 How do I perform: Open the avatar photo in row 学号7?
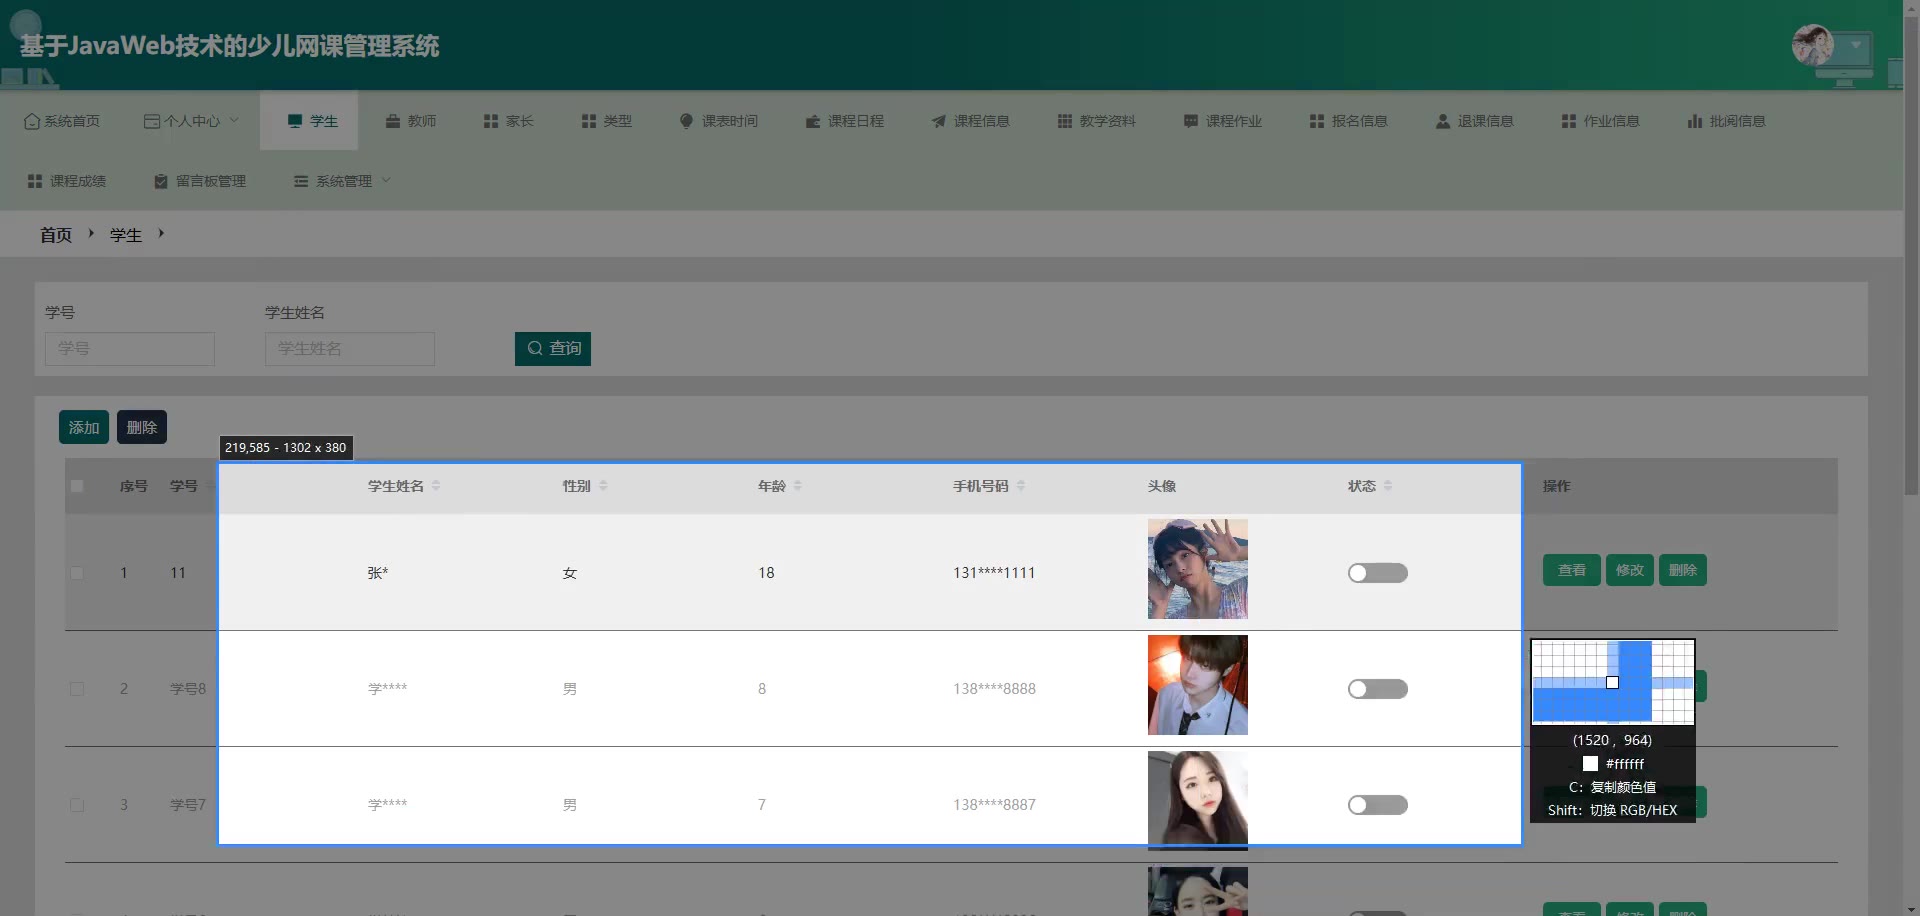click(1198, 800)
